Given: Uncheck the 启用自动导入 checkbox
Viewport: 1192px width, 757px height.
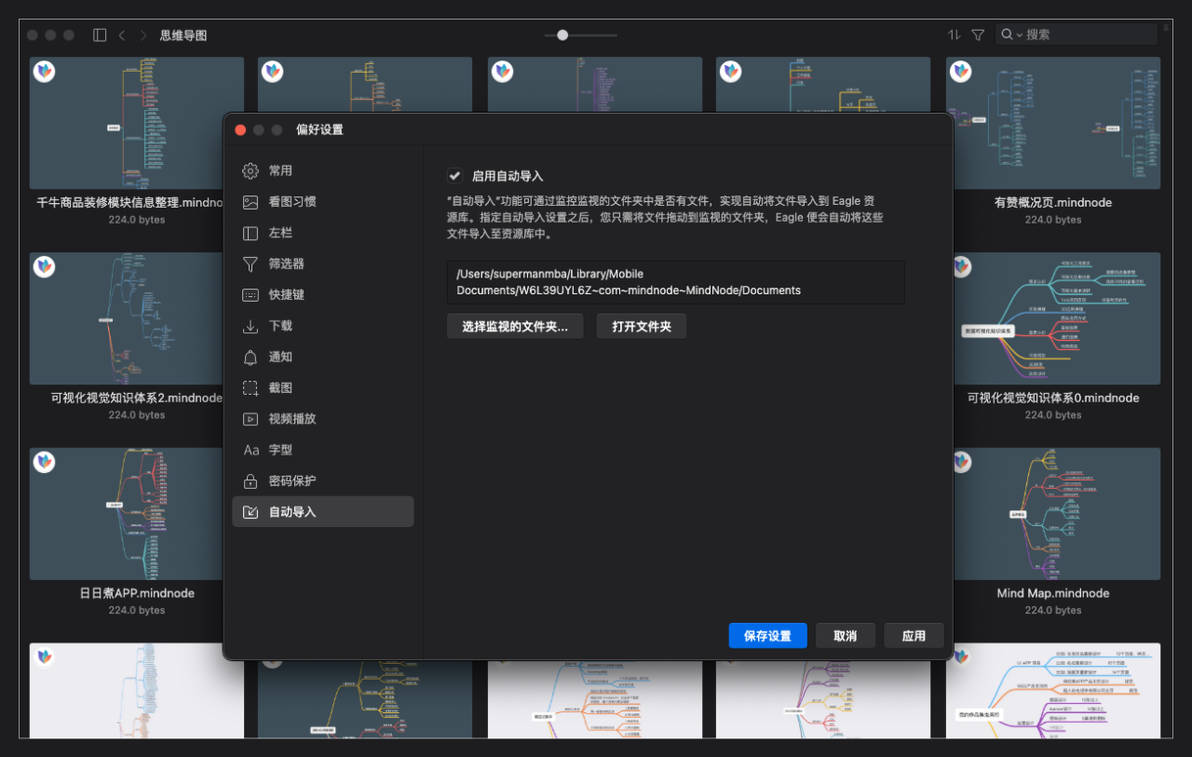Looking at the screenshot, I should 455,176.
